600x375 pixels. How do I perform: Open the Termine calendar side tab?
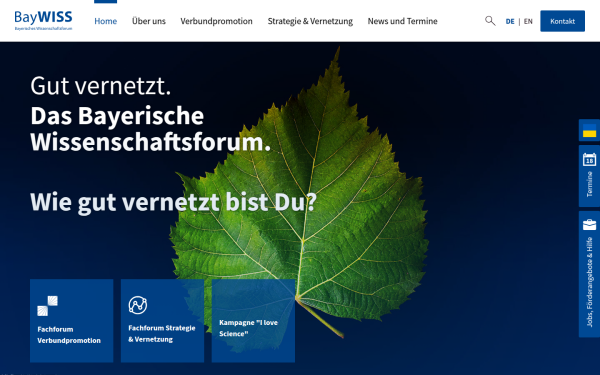(x=589, y=176)
